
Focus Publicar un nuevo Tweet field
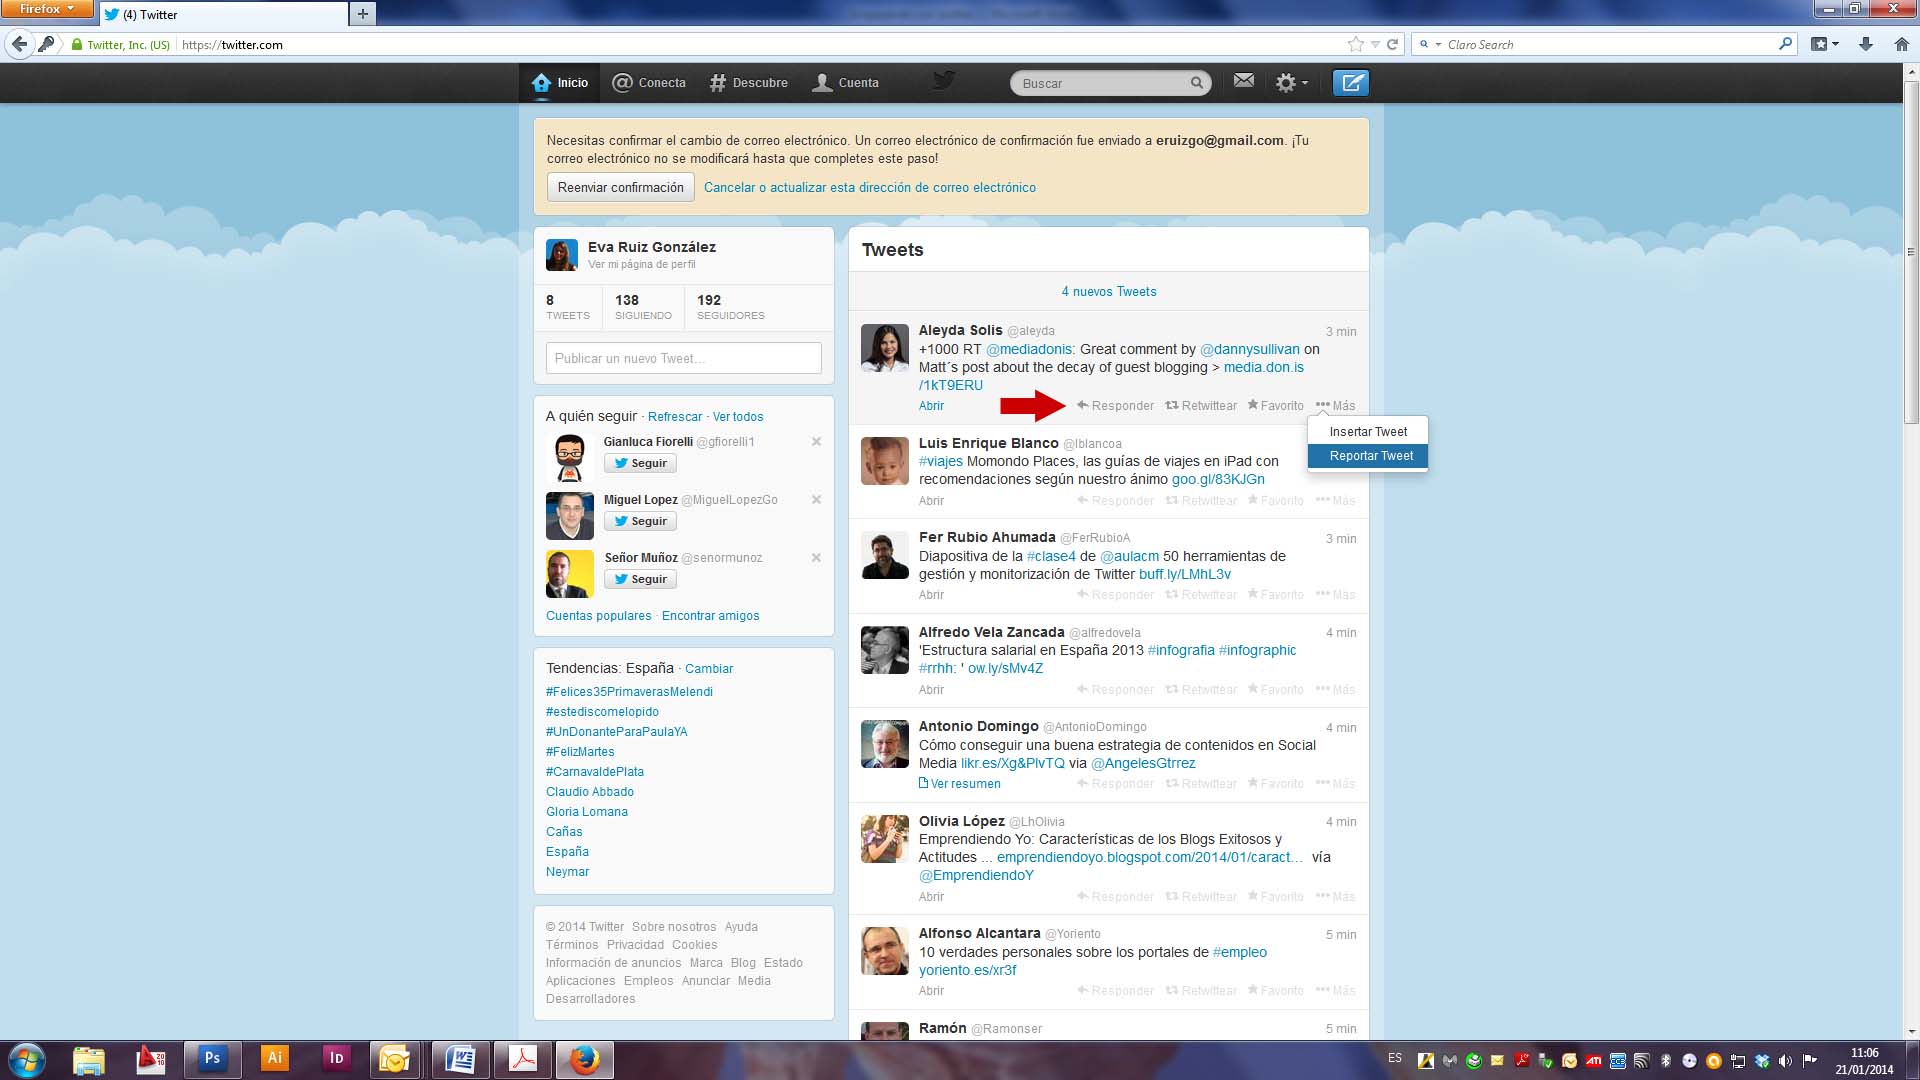pos(683,359)
